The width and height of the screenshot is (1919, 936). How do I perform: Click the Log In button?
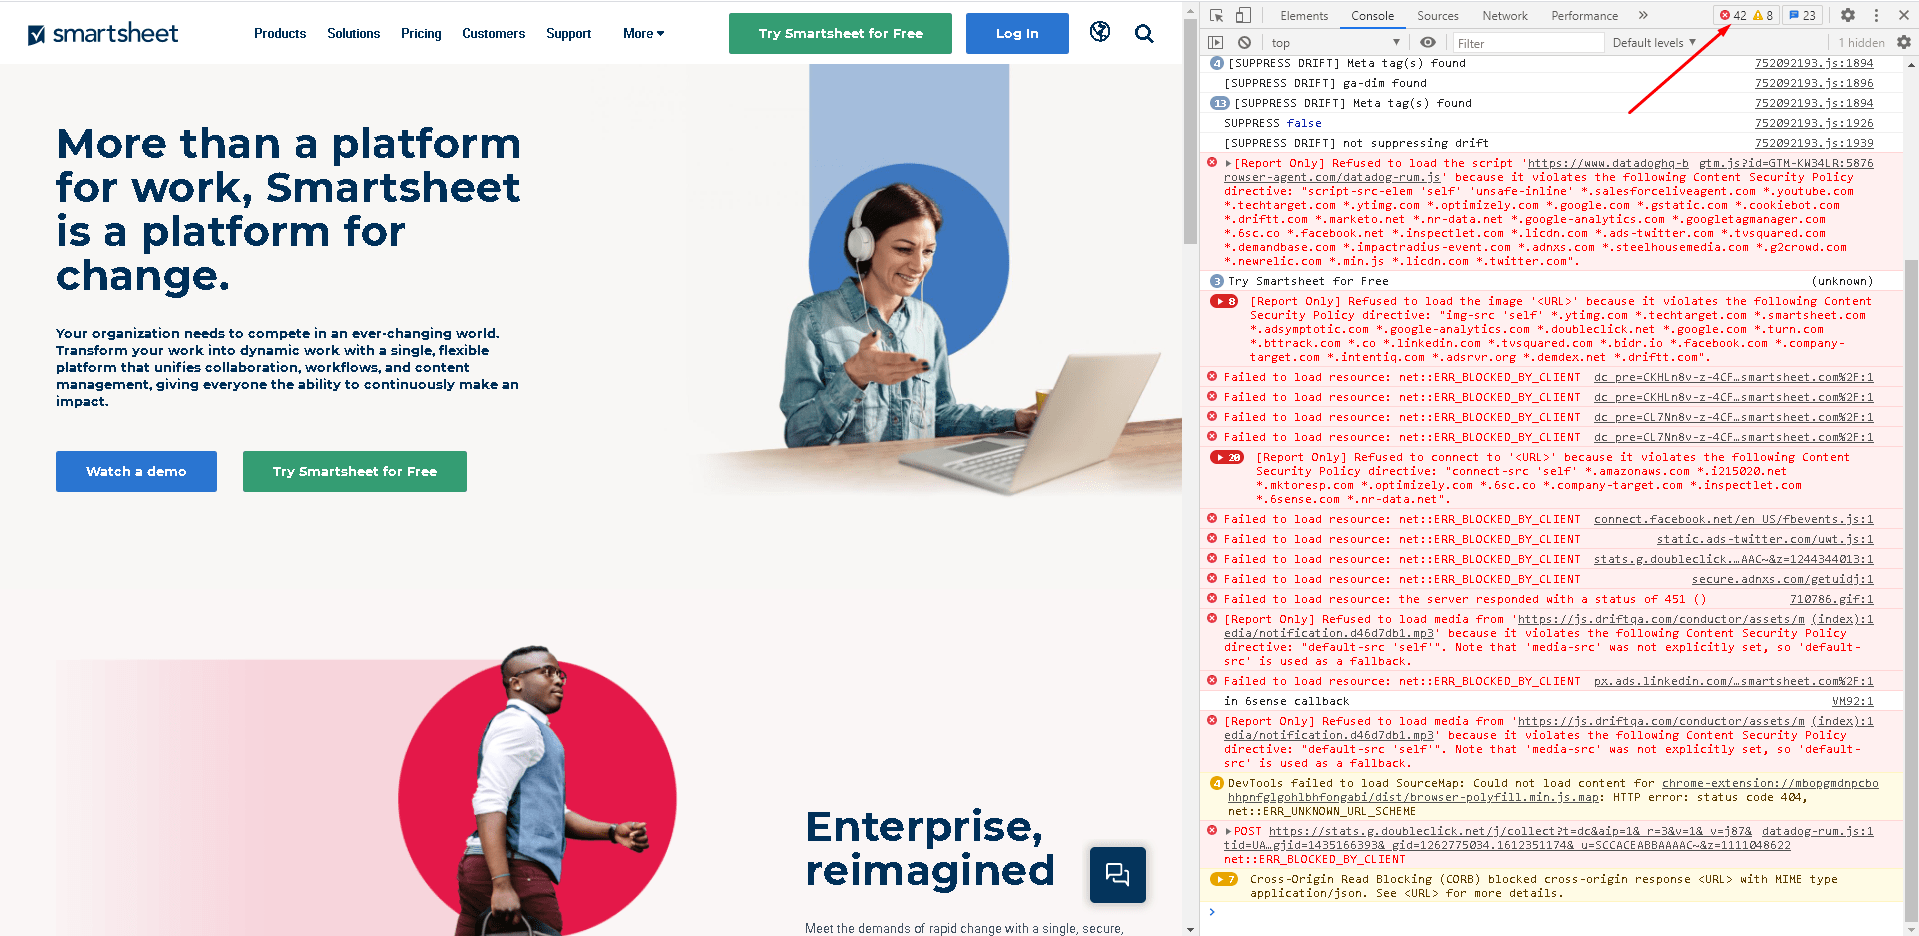(x=1017, y=33)
